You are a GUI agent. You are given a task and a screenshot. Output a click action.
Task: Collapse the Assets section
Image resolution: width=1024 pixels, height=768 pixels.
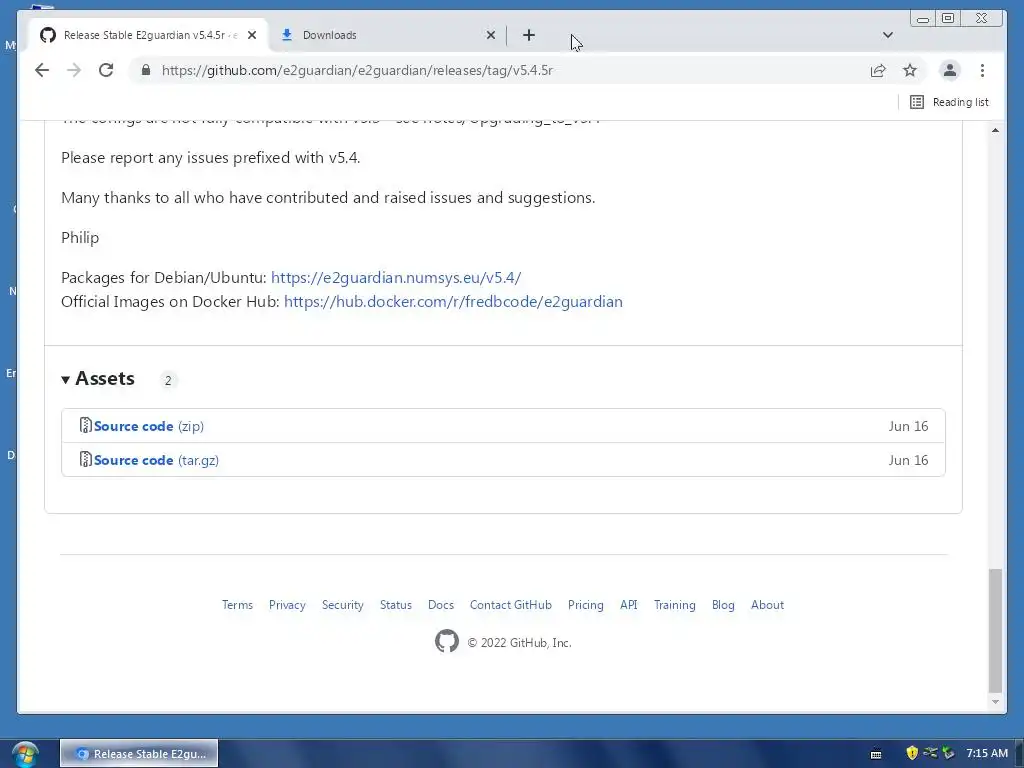click(98, 379)
